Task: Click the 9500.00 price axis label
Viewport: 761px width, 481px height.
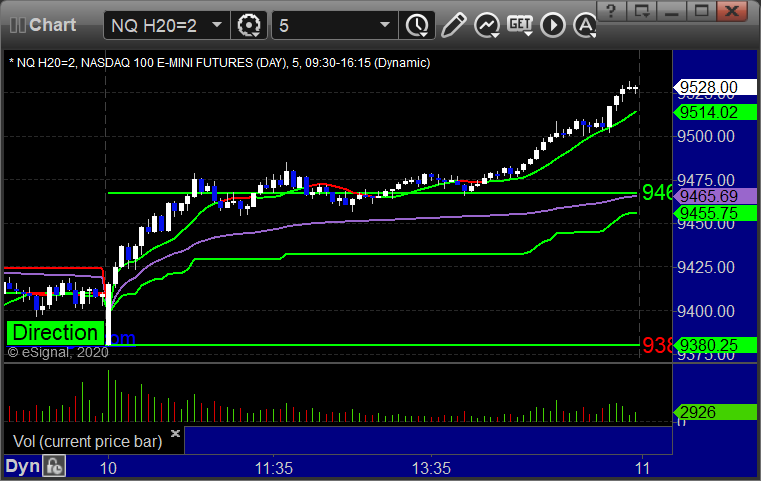Action: pyautogui.click(x=706, y=136)
